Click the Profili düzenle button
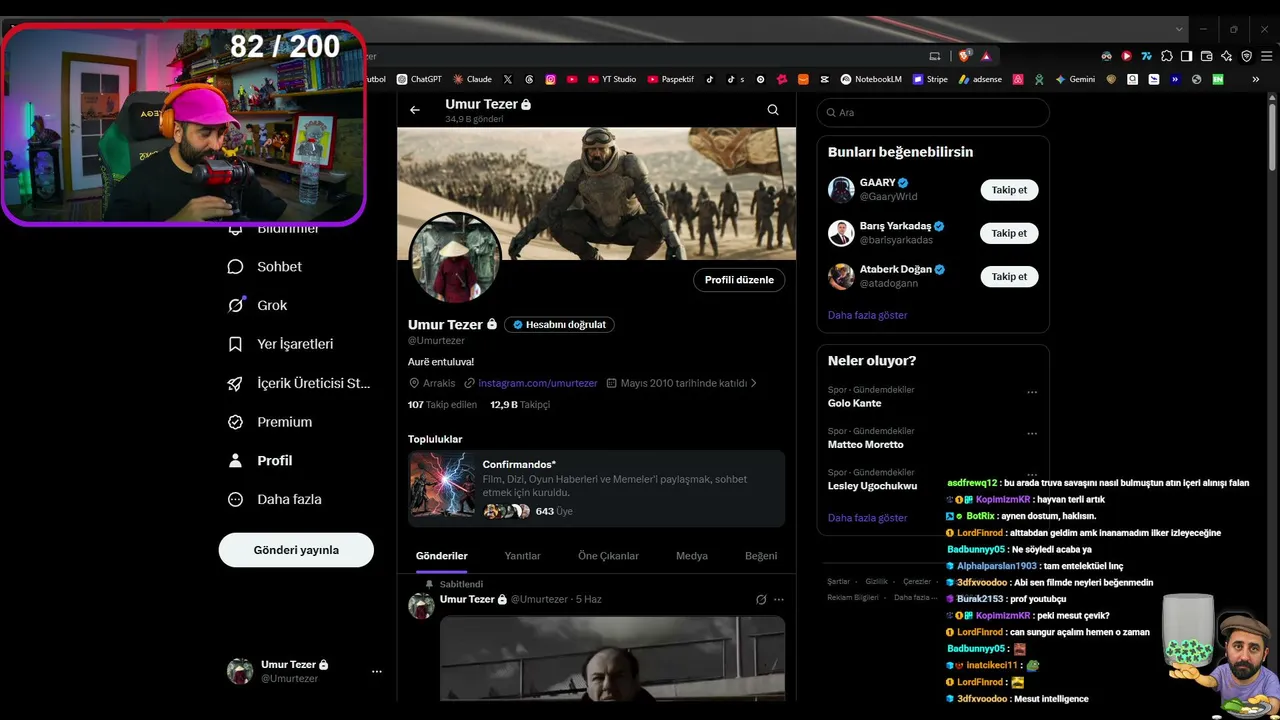 click(x=739, y=280)
